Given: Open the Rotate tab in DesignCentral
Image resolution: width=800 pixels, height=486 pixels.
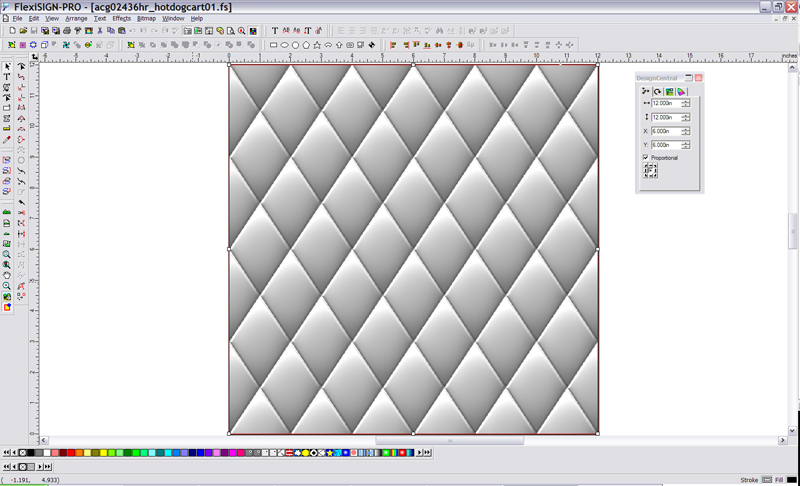Looking at the screenshot, I should coord(658,91).
